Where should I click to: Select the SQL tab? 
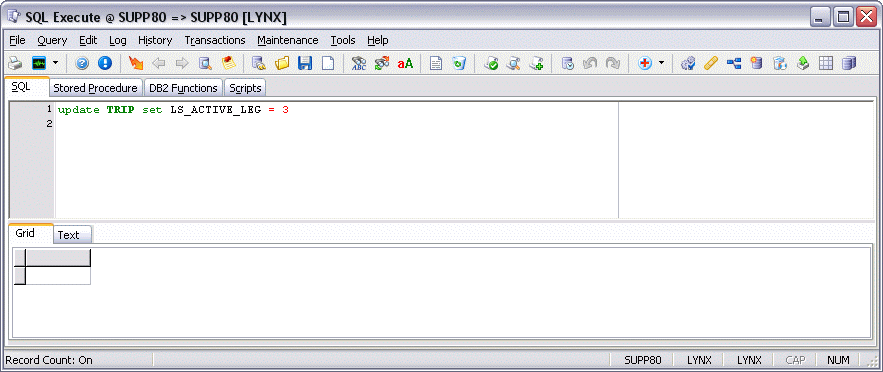[x=26, y=87]
